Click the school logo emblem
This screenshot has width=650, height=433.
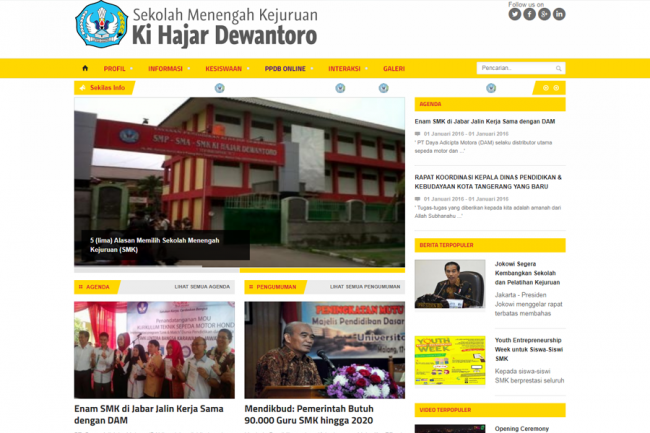click(x=101, y=25)
